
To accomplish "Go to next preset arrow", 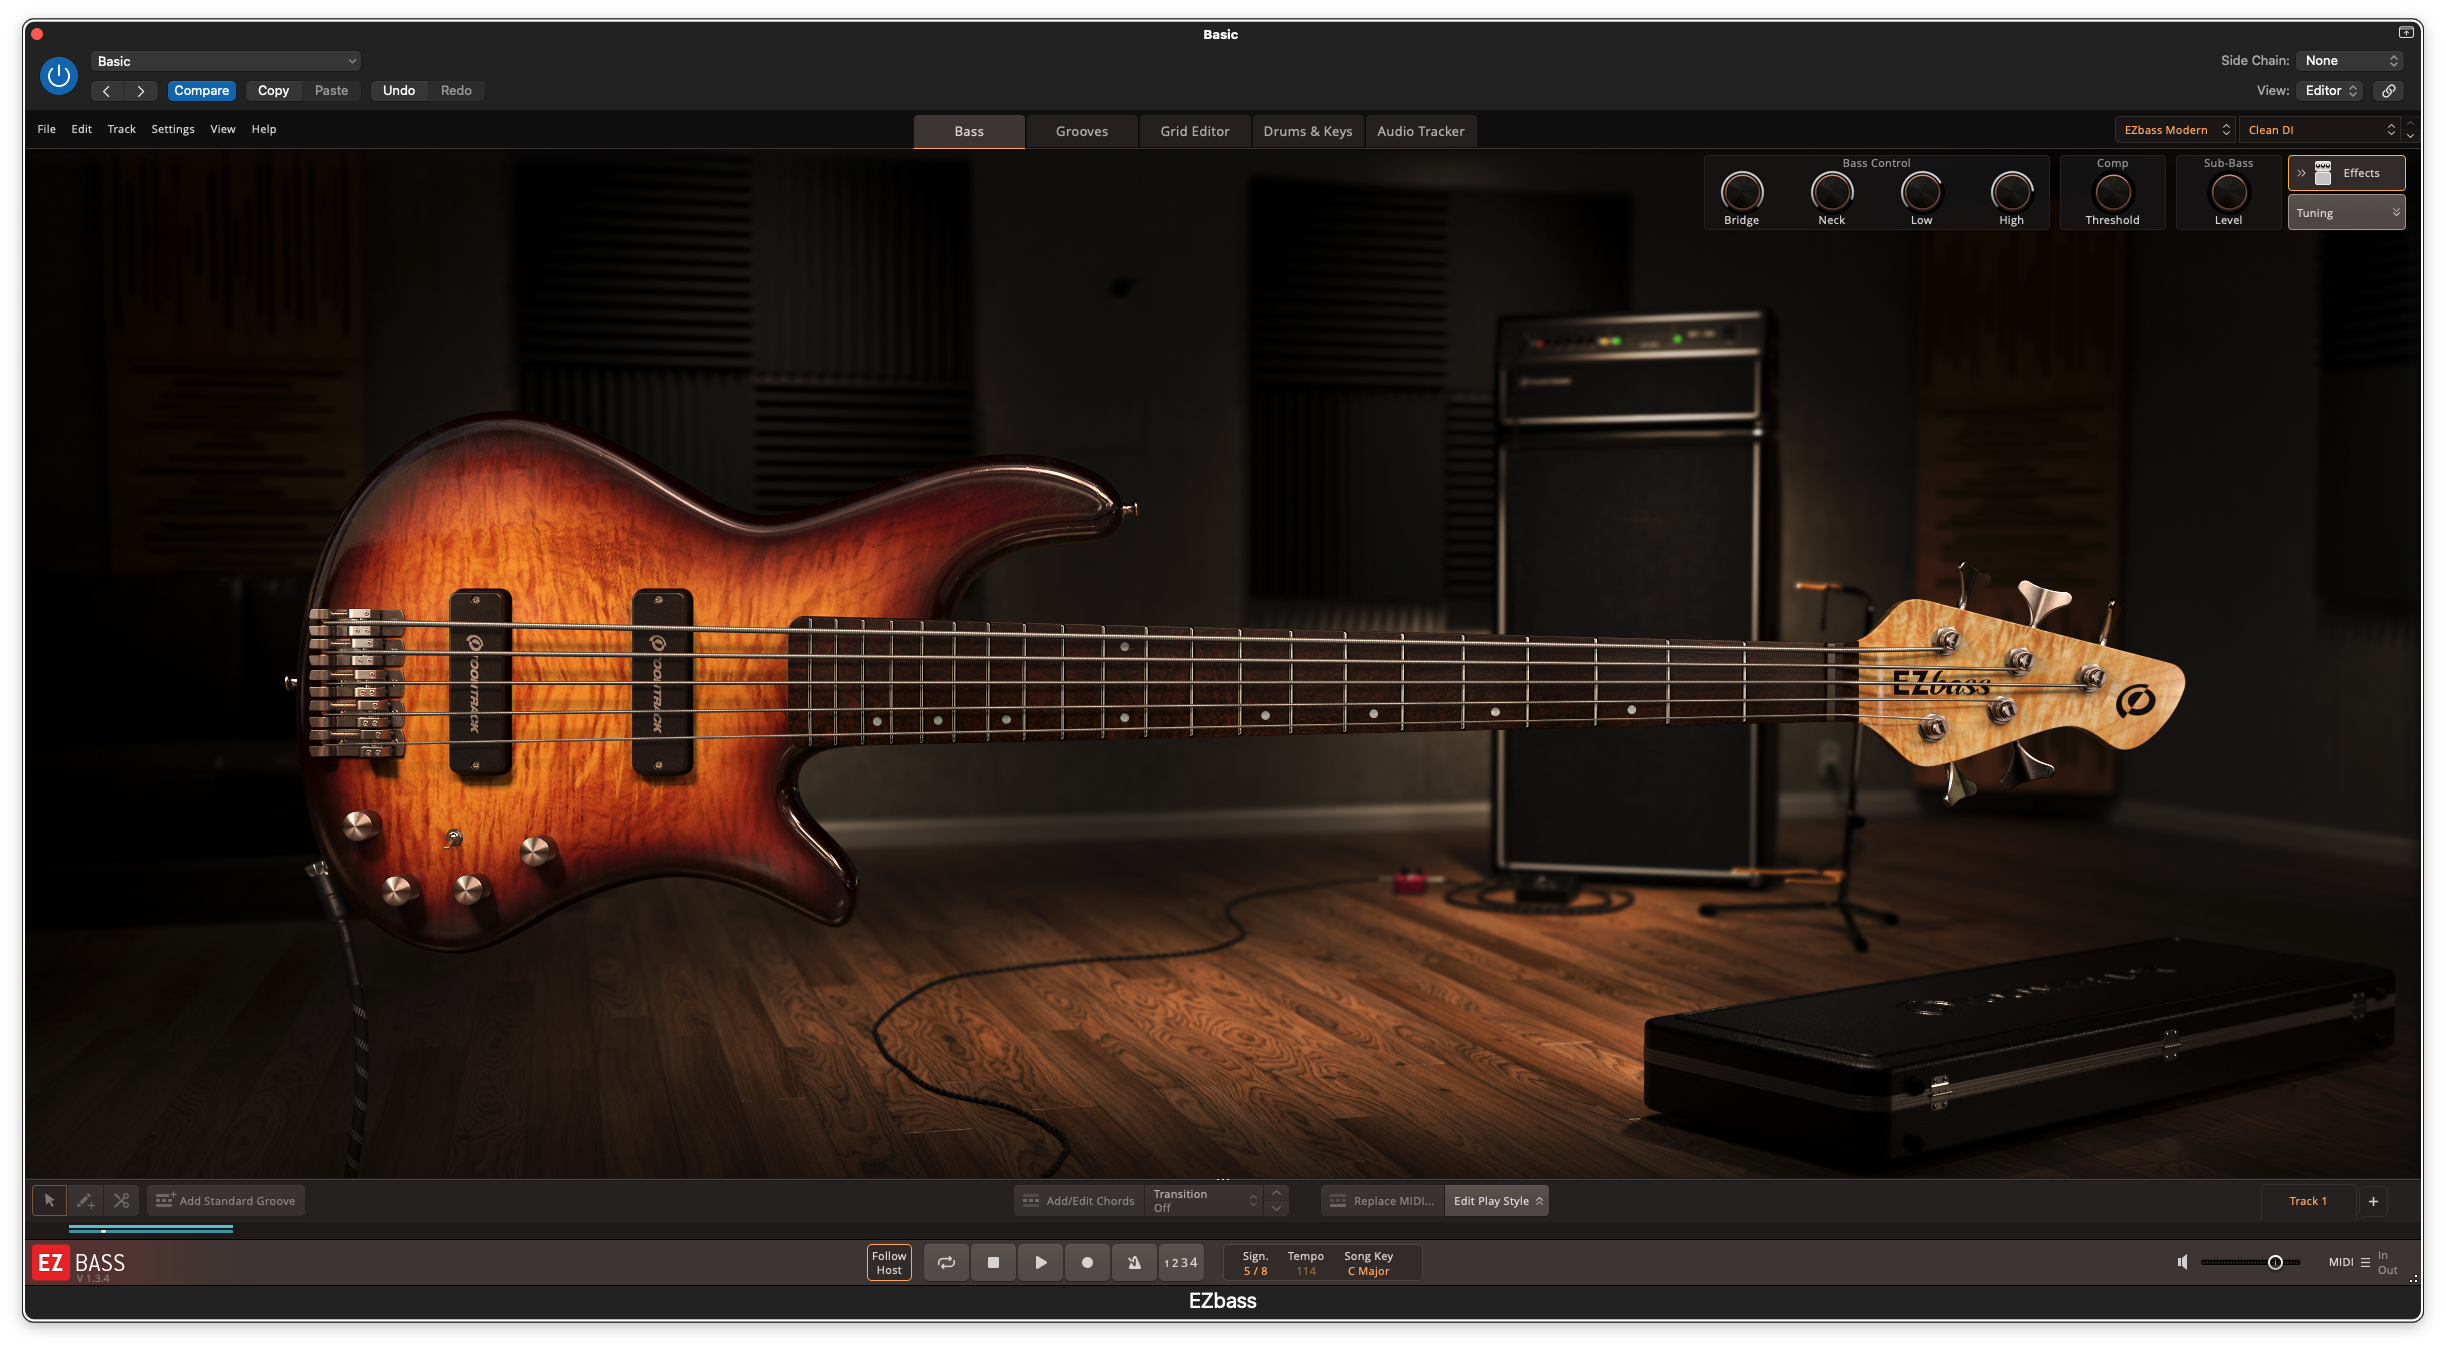I will pos(141,91).
